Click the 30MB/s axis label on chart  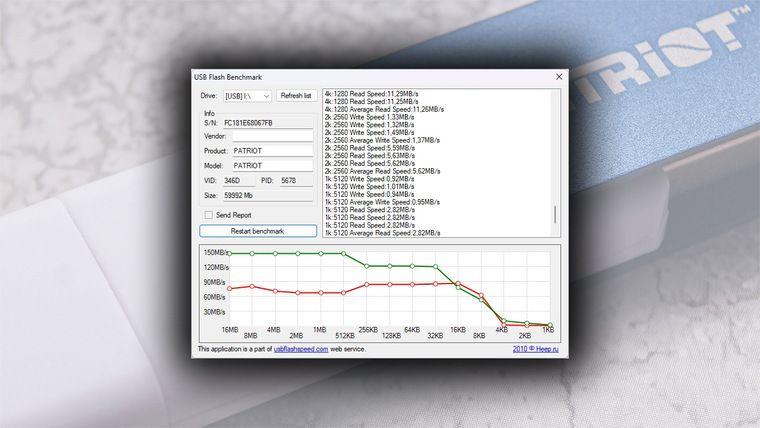215,312
